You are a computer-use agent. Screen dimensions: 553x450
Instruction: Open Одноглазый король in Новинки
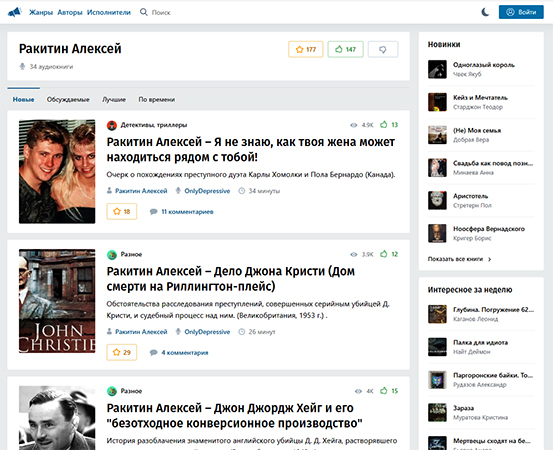pos(484,65)
